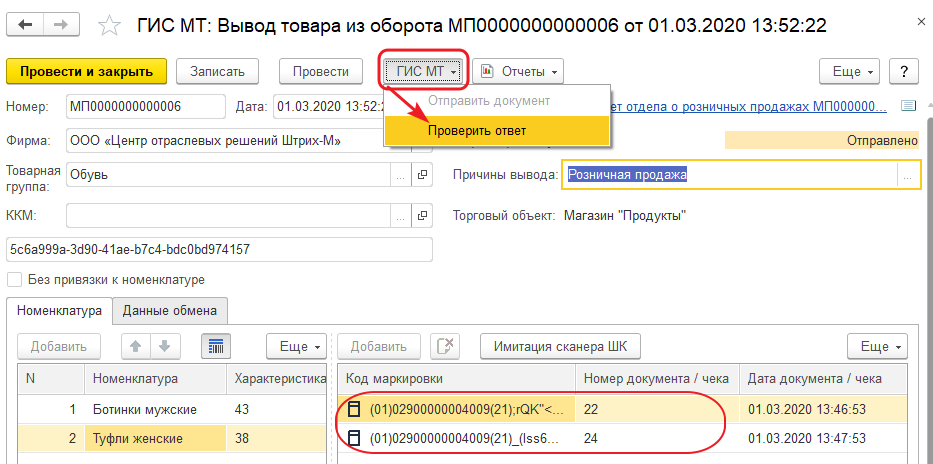Viewport: 933px width, 464px height.
Task: Move the nomenclature row up with arrow
Action: pyautogui.click(x=137, y=346)
